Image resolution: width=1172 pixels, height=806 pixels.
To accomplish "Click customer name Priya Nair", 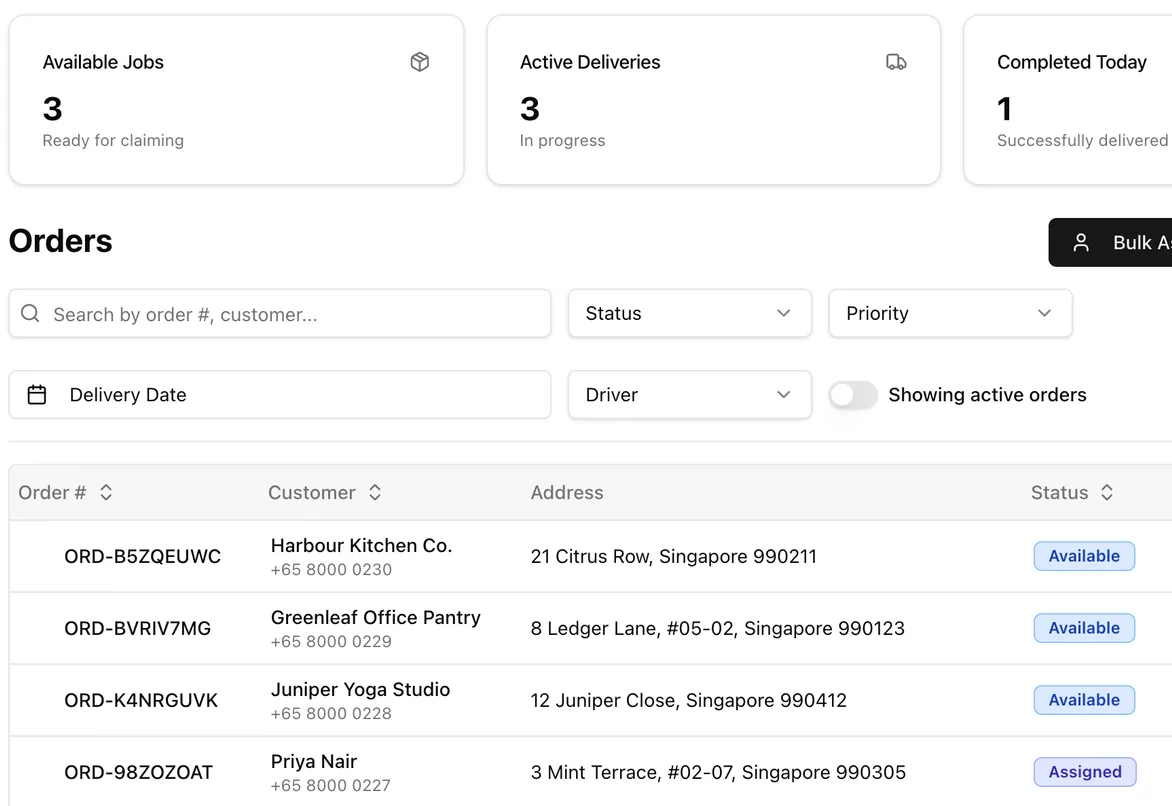I will [x=314, y=761].
